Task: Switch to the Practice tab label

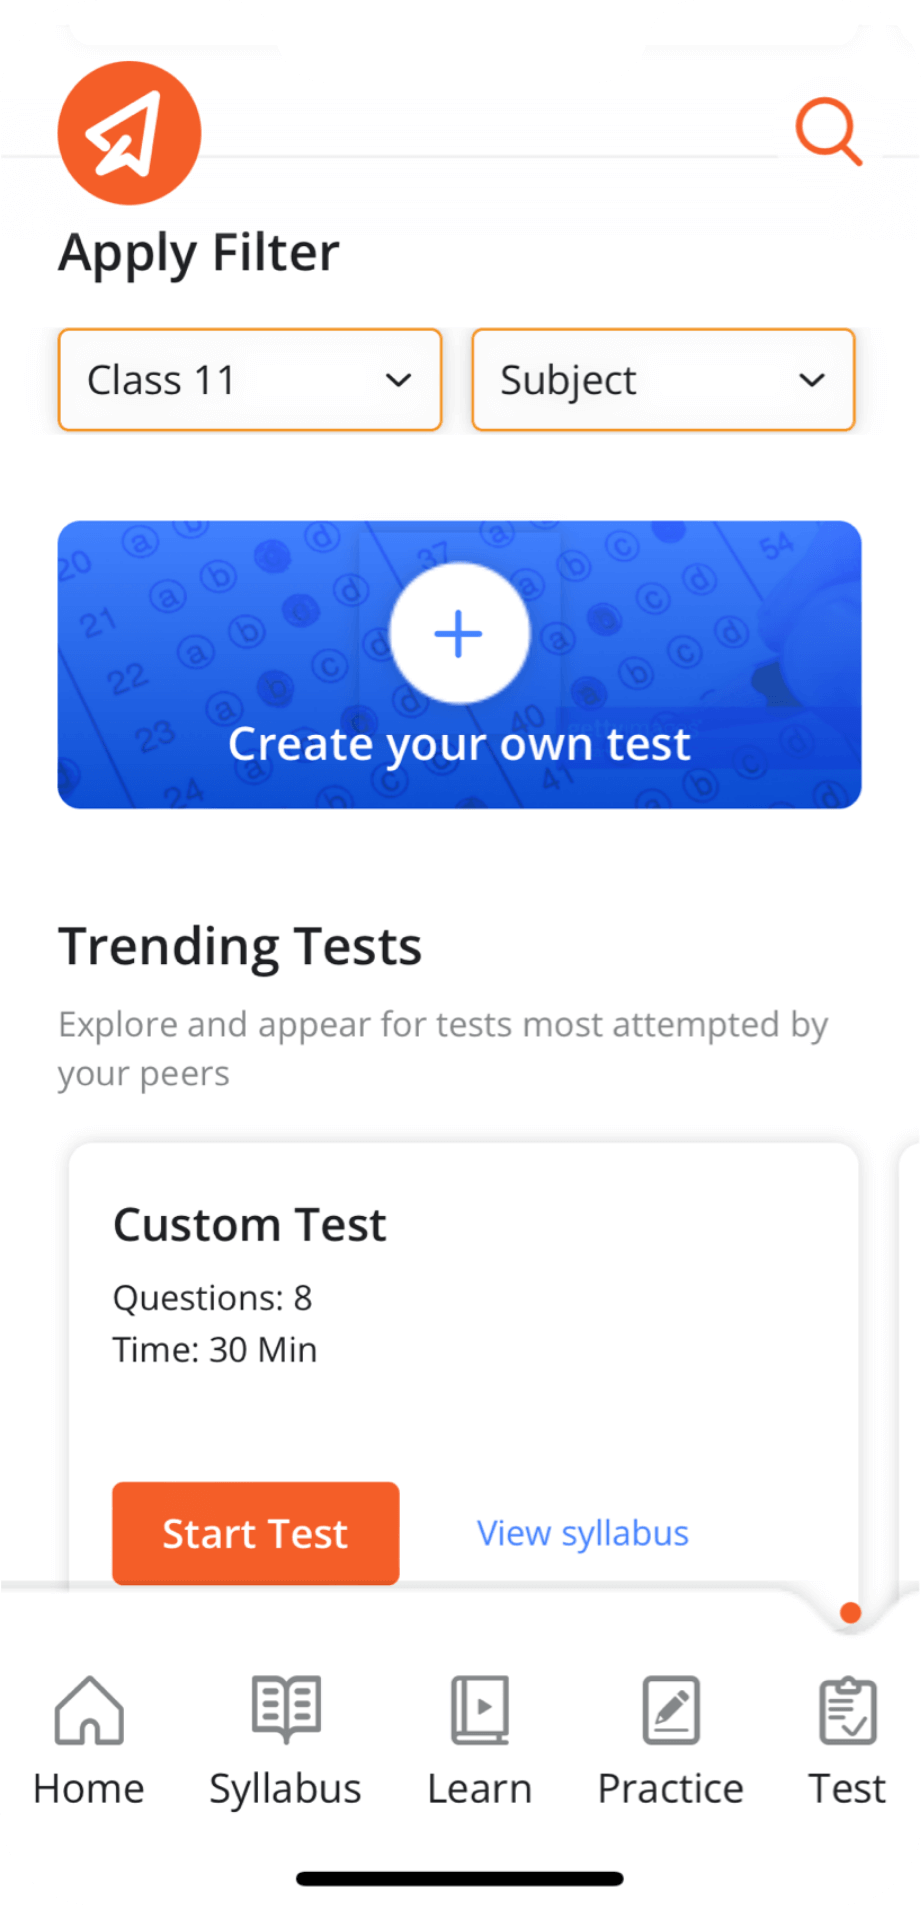Action: 670,1789
